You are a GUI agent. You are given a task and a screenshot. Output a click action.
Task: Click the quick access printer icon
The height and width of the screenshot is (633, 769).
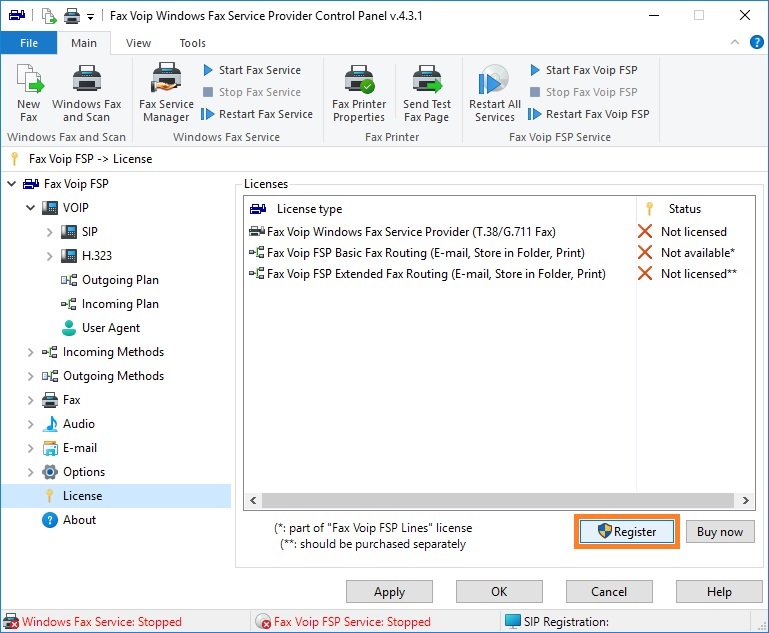click(72, 16)
